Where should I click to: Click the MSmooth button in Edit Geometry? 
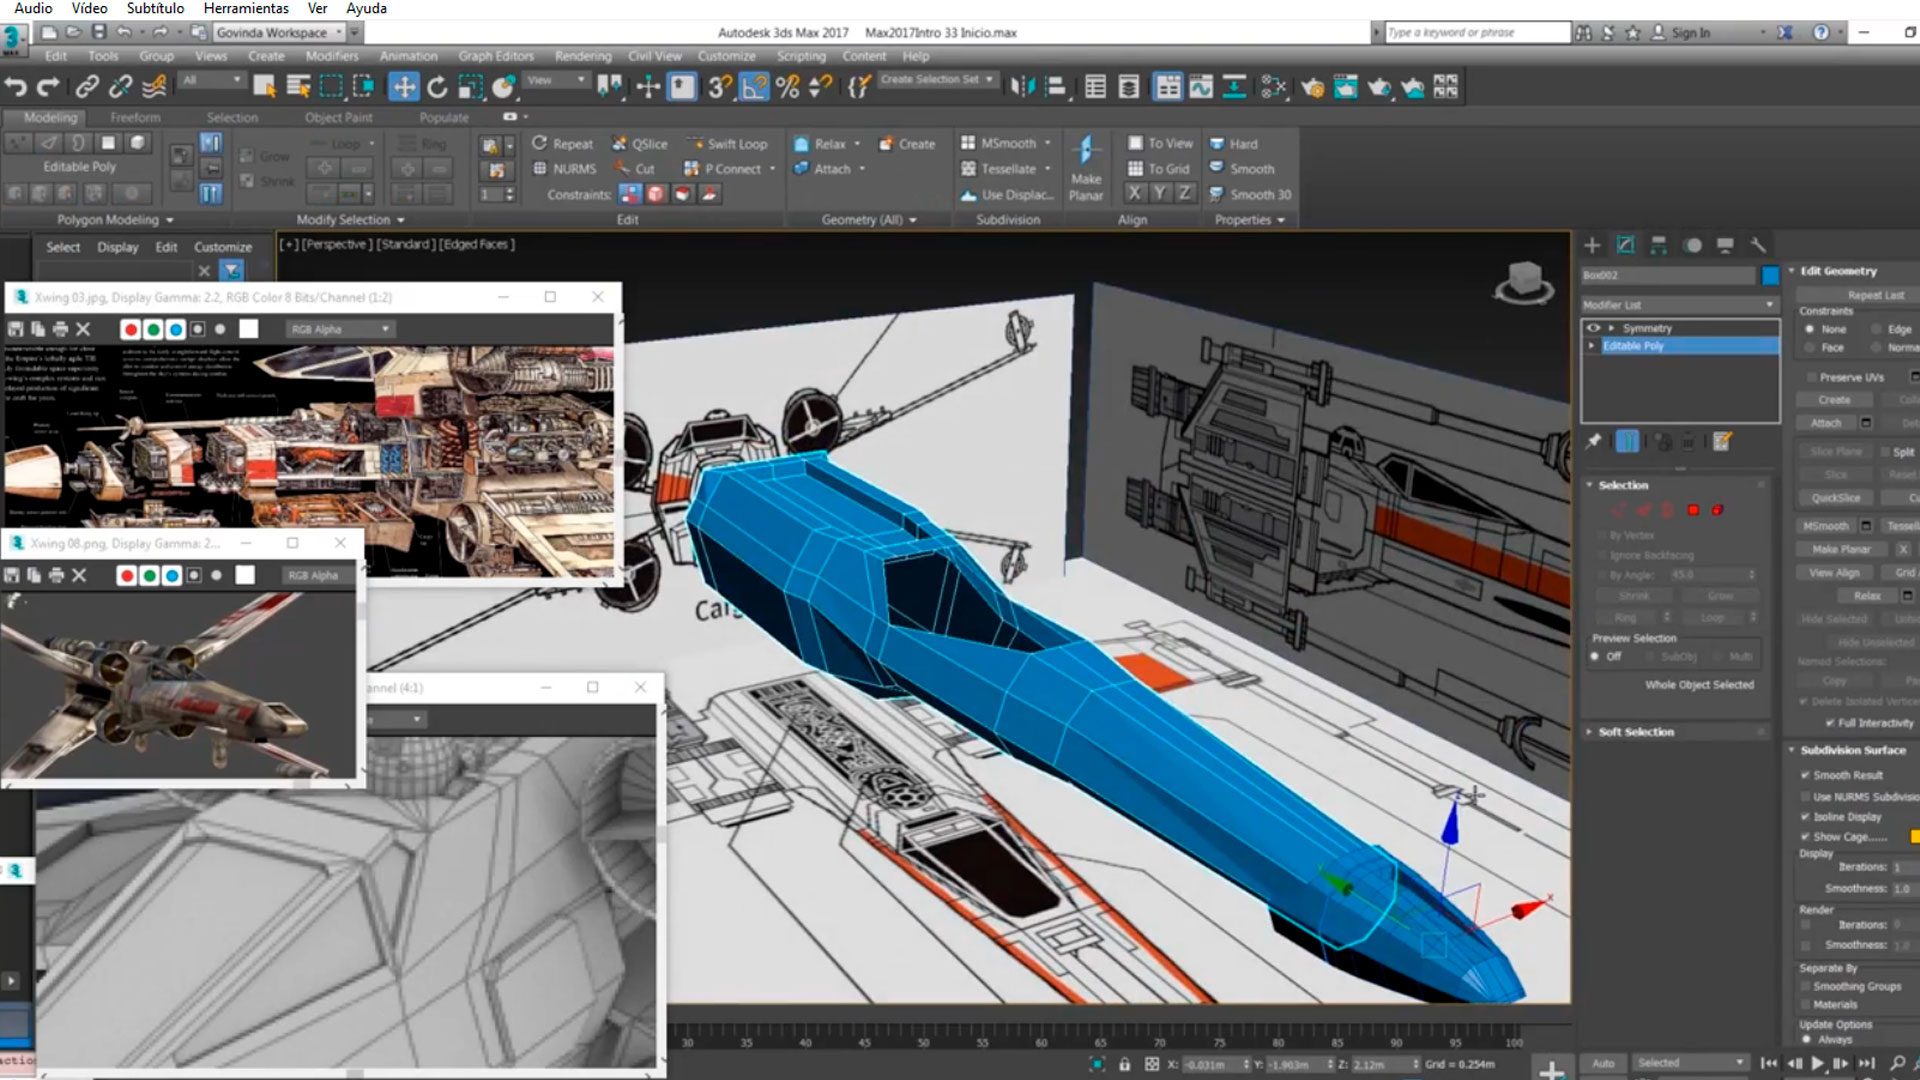(x=1826, y=526)
